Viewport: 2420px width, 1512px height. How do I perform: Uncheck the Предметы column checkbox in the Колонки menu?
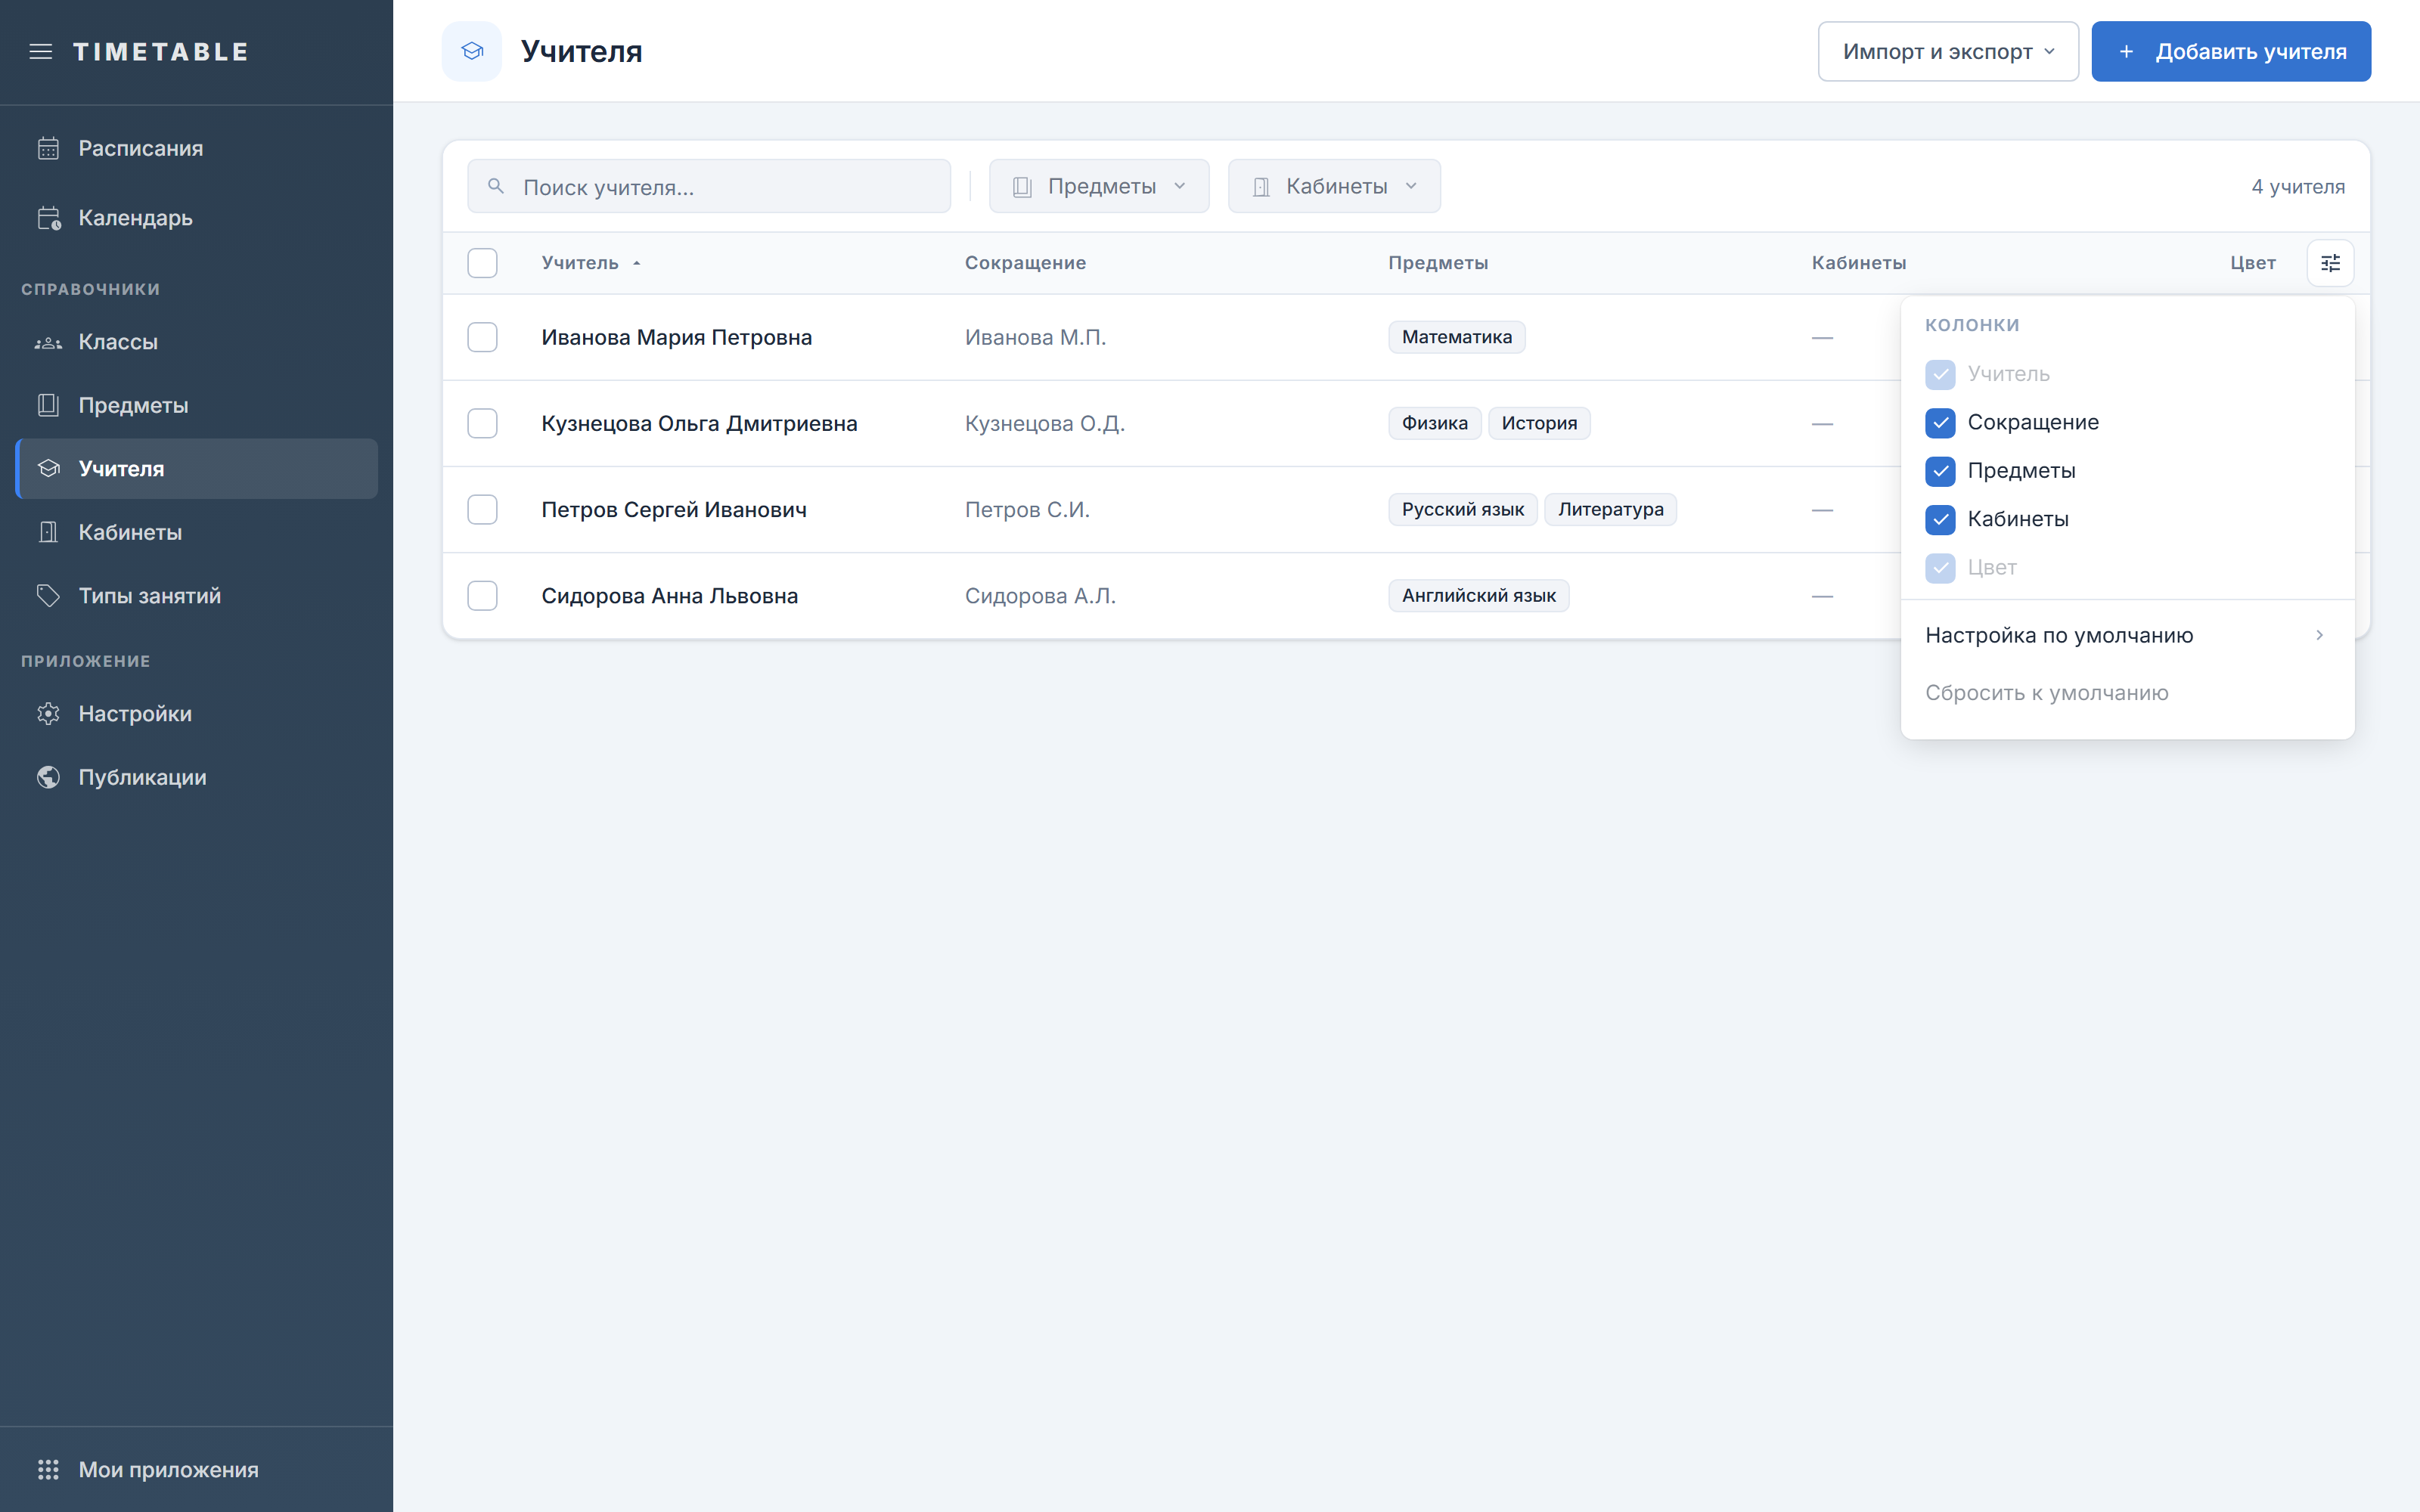(x=1940, y=471)
